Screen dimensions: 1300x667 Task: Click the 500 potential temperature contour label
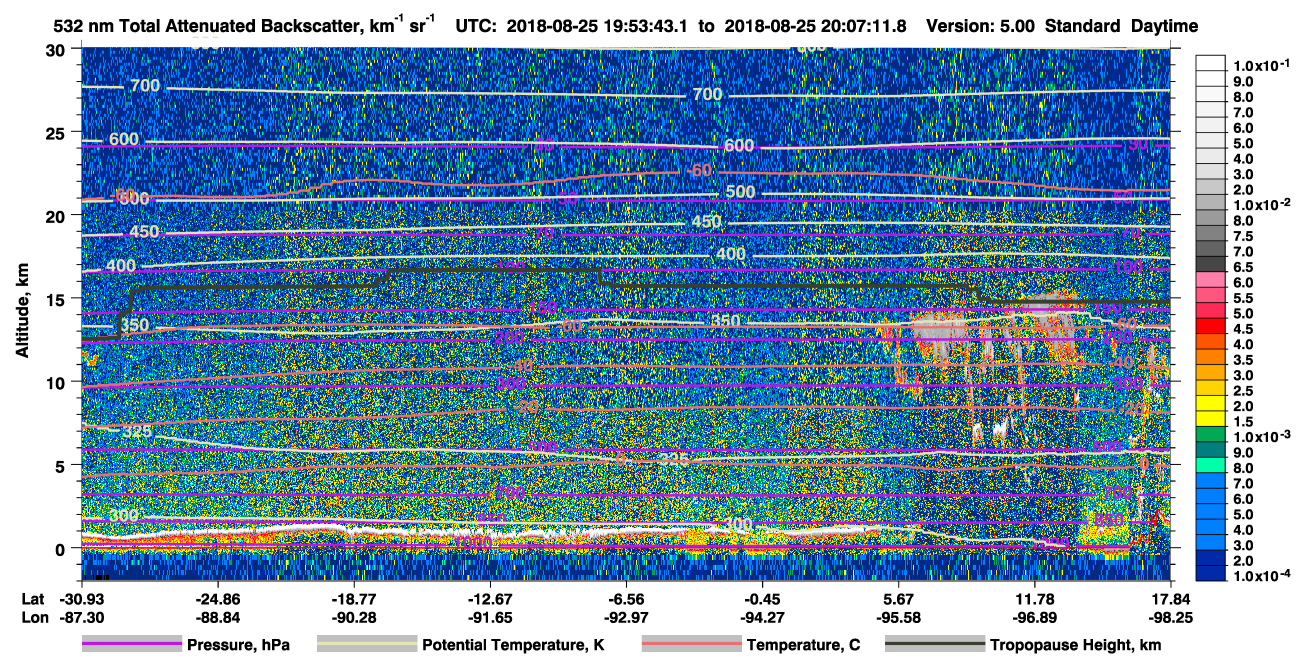click(740, 192)
